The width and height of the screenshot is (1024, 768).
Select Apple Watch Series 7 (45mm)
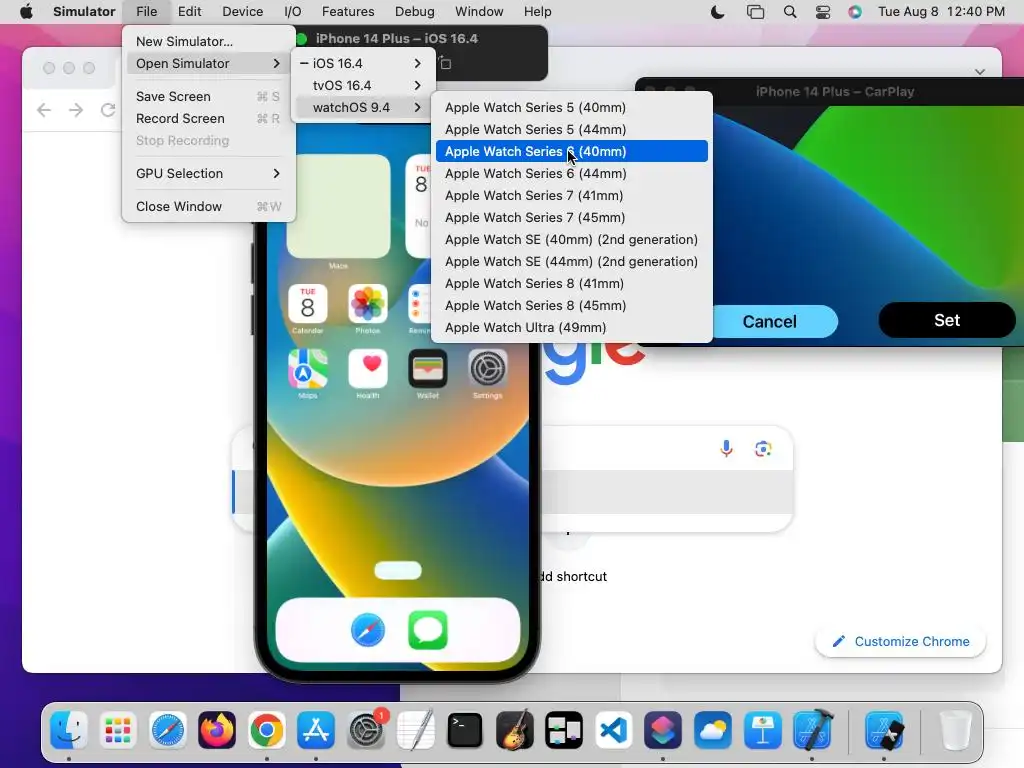[x=571, y=217]
